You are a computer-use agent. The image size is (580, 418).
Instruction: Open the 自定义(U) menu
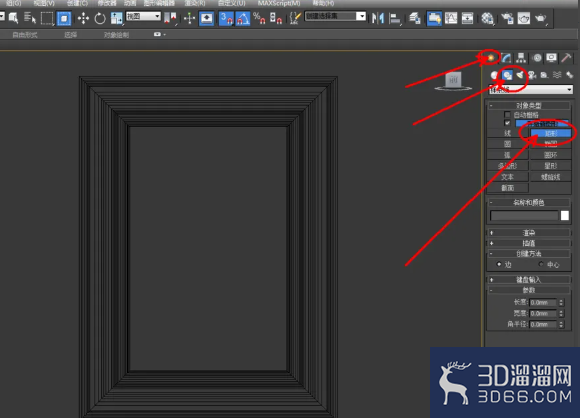232,3
